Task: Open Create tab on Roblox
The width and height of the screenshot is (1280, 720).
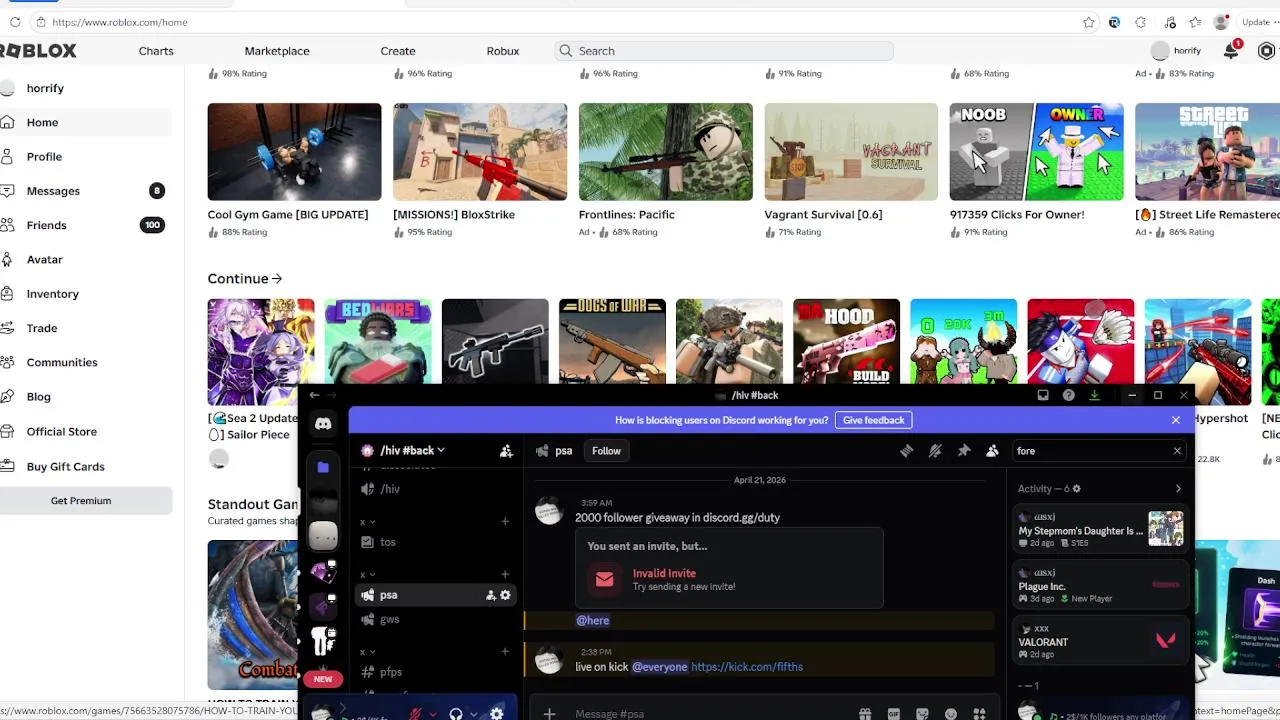Action: tap(398, 51)
